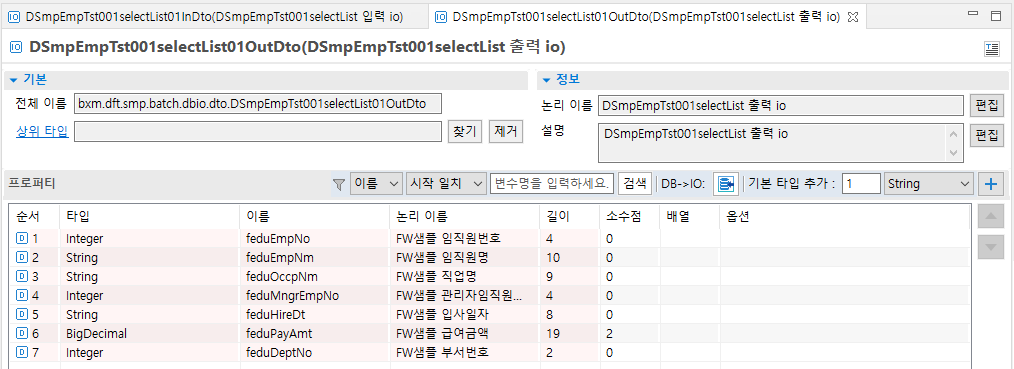Image resolution: width=1014 pixels, height=369 pixels.
Task: Click FW샘플 부서번호 logical name cell
Action: click(465, 353)
